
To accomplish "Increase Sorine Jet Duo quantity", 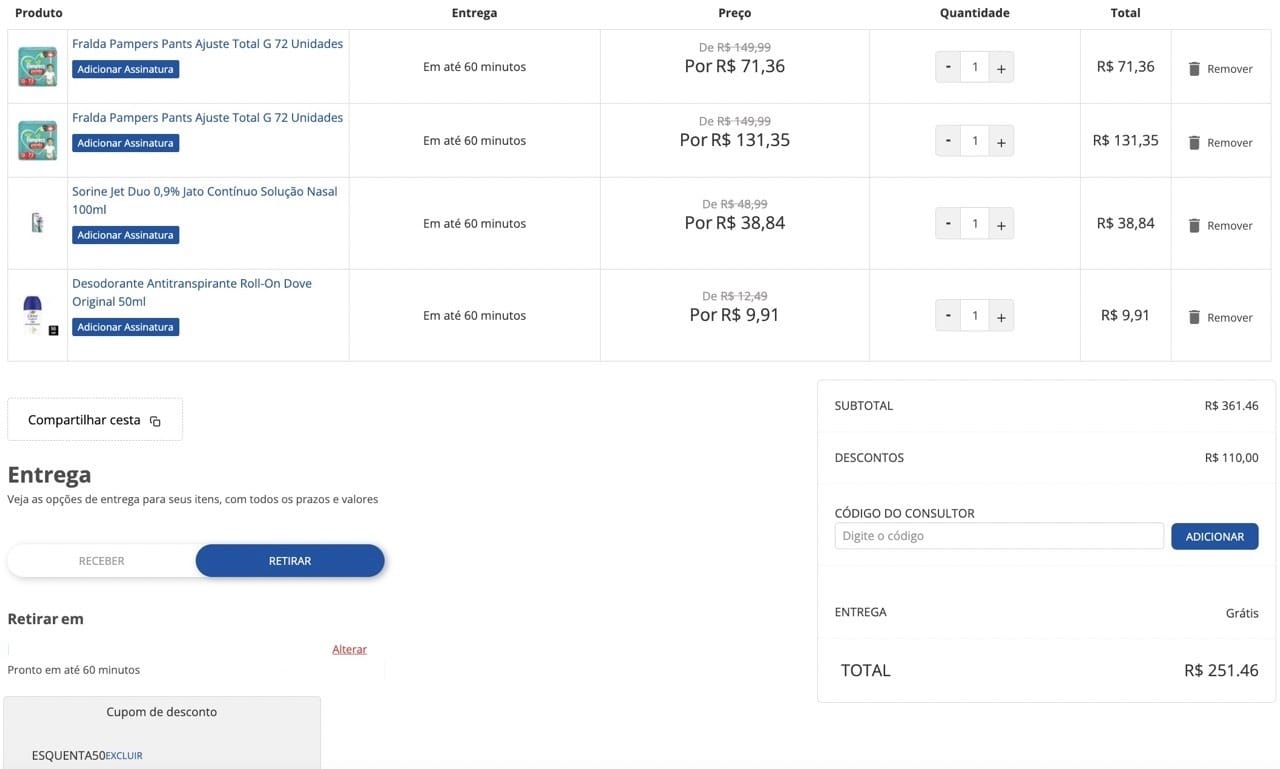I will coord(1001,224).
